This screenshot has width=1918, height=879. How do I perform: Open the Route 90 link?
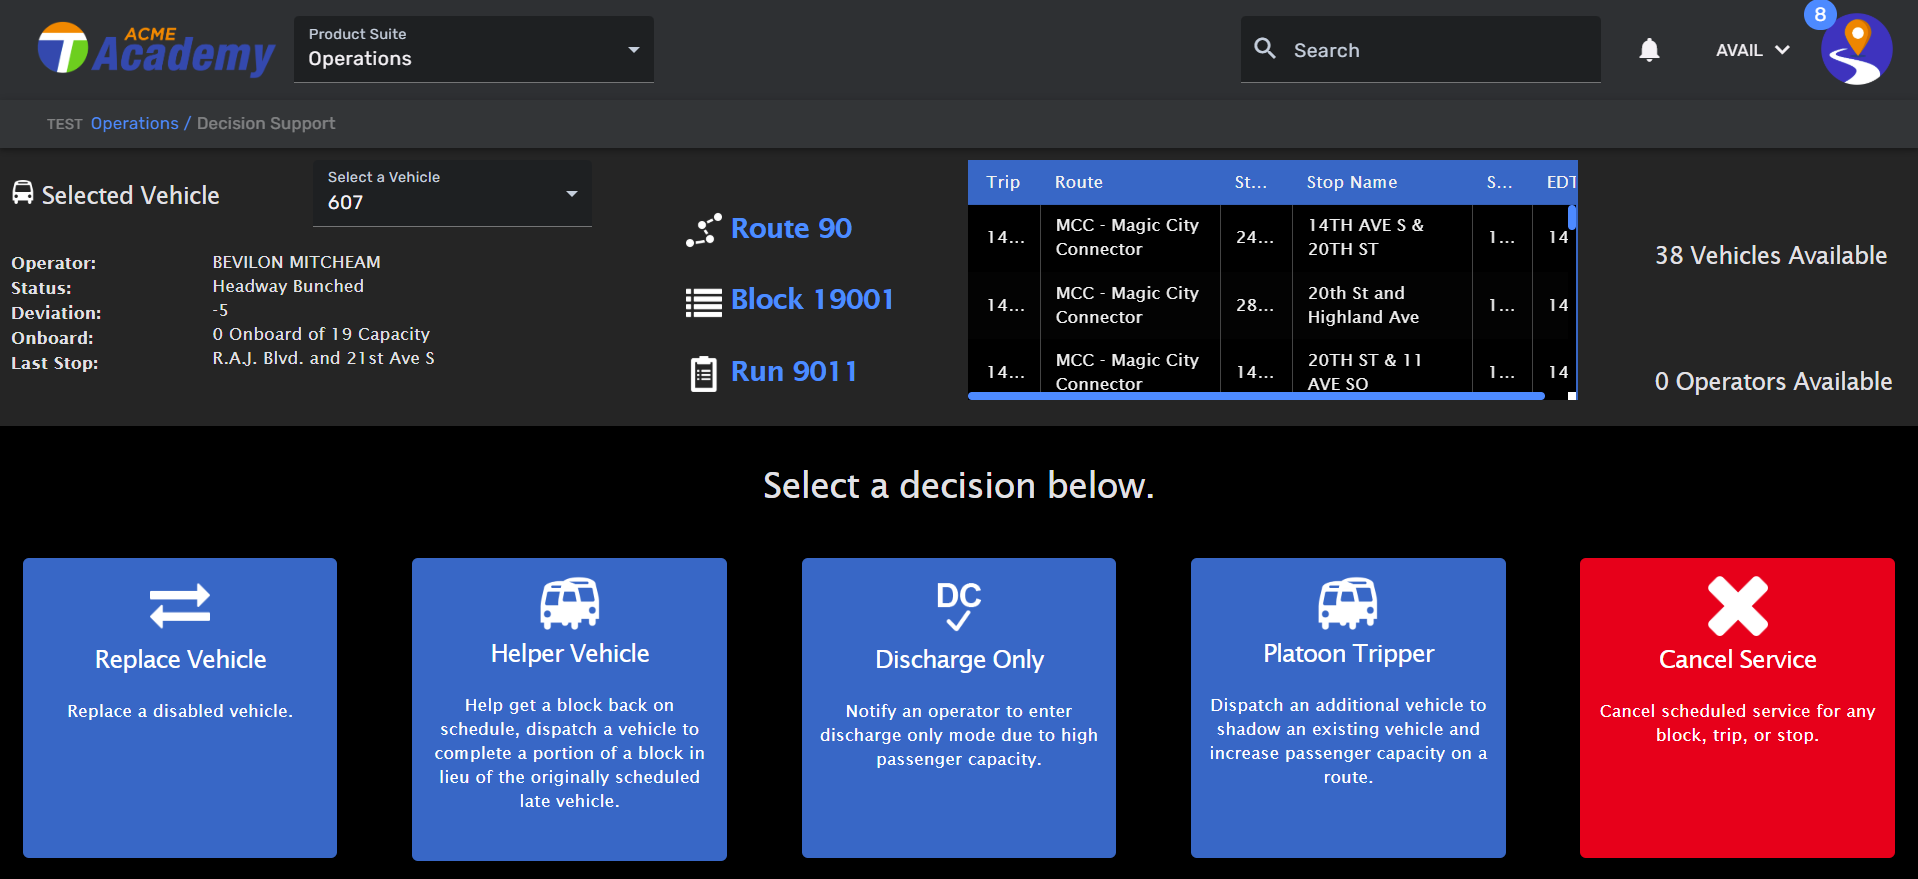click(x=791, y=228)
